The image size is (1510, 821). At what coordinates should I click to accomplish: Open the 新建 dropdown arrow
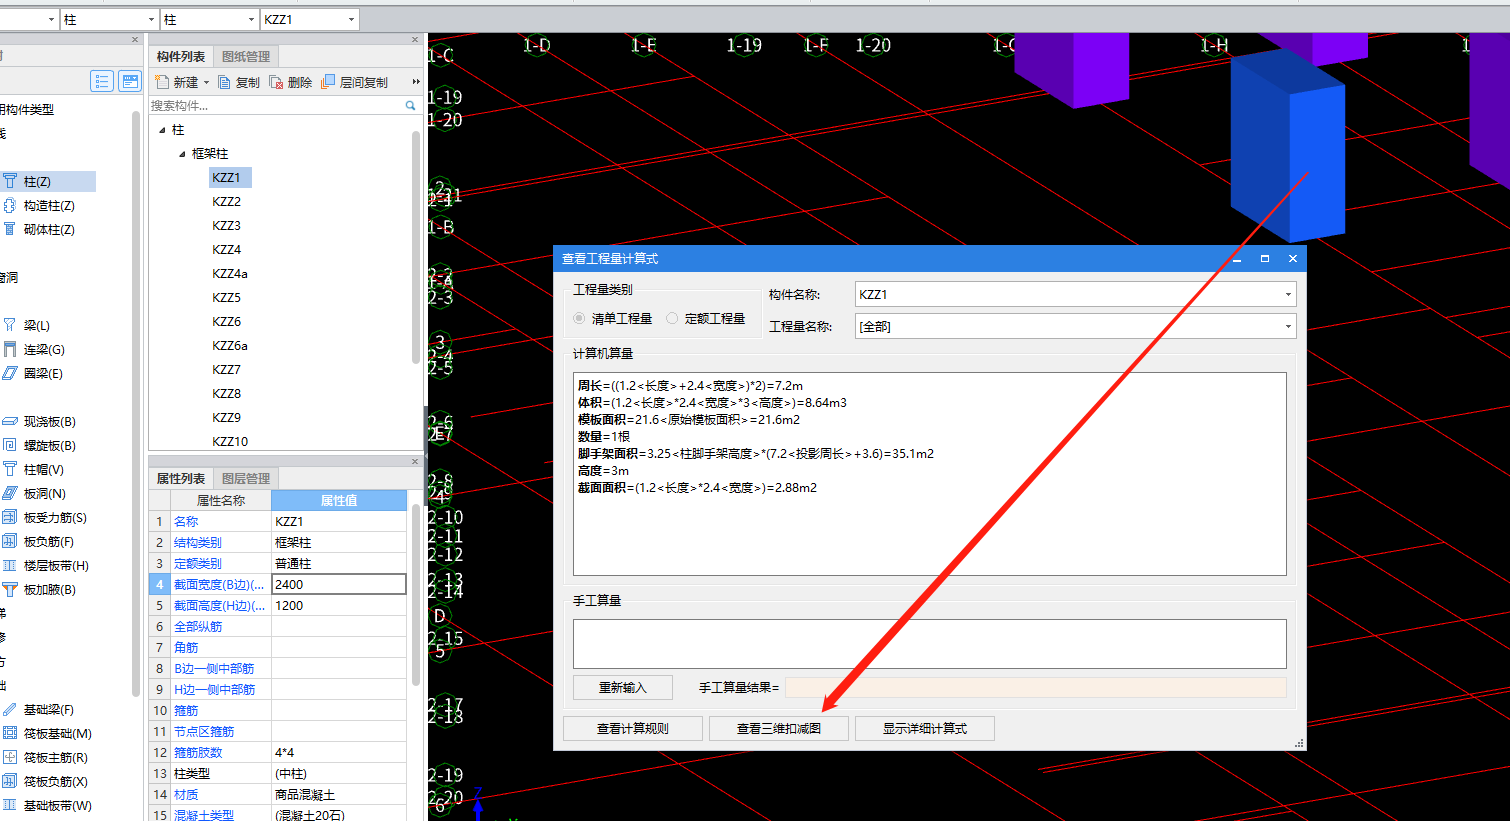pos(206,82)
